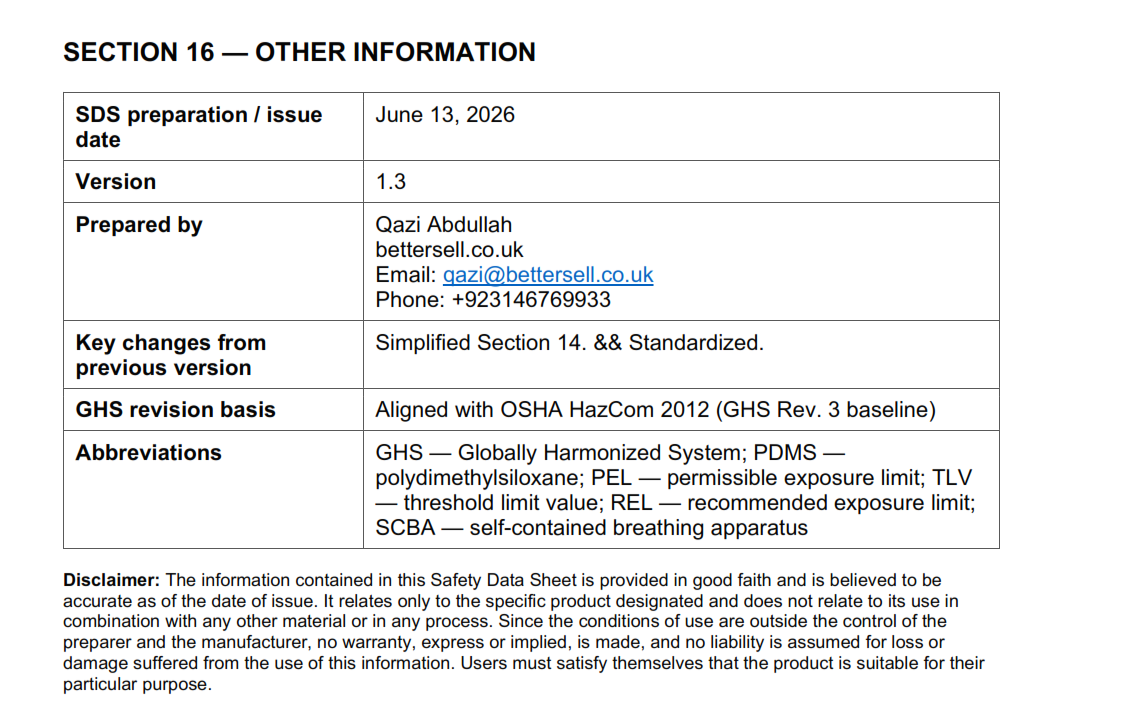
Task: Click the Version row label
Action: 115,182
